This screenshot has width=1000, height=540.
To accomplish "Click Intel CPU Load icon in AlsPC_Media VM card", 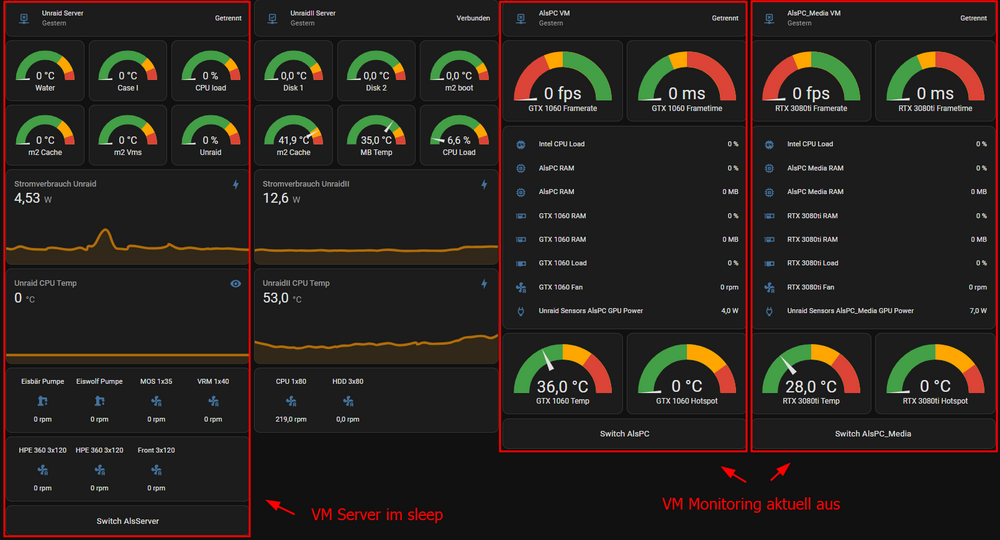I will pos(769,145).
